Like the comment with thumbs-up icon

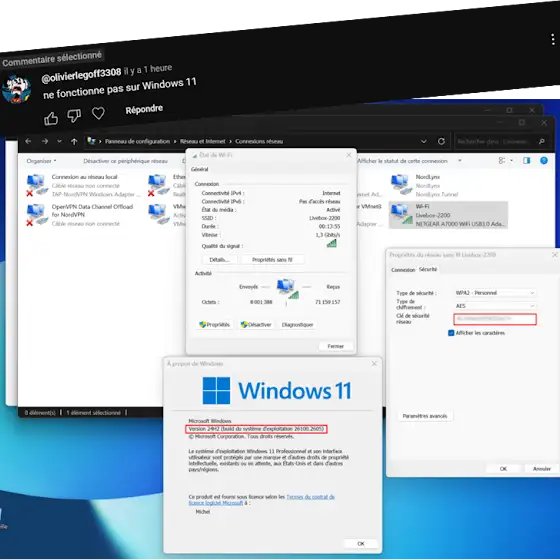click(x=51, y=118)
